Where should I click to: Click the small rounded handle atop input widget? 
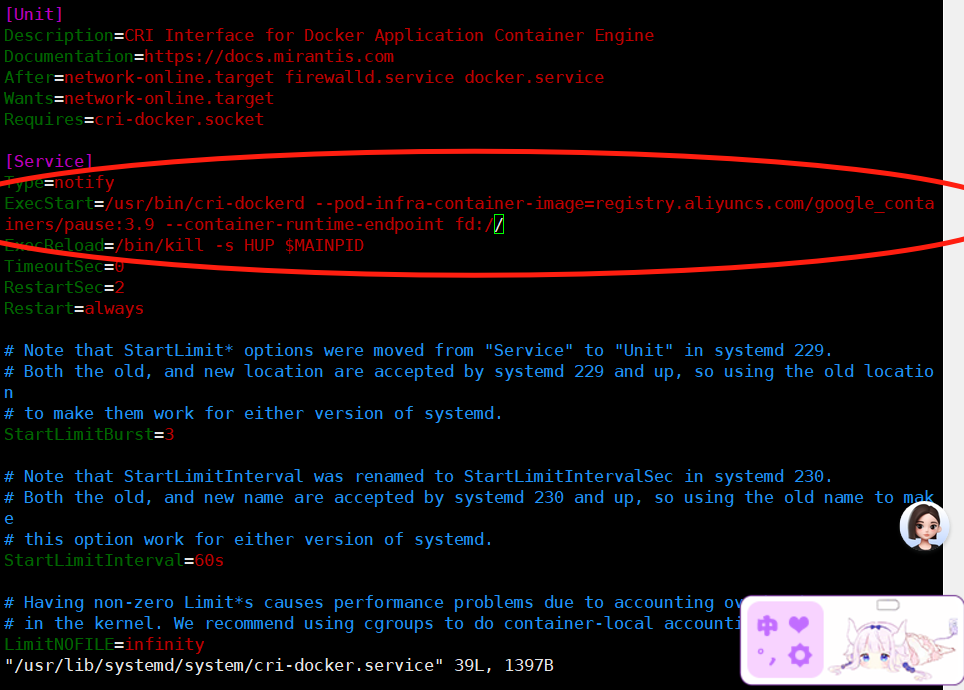pos(888,605)
